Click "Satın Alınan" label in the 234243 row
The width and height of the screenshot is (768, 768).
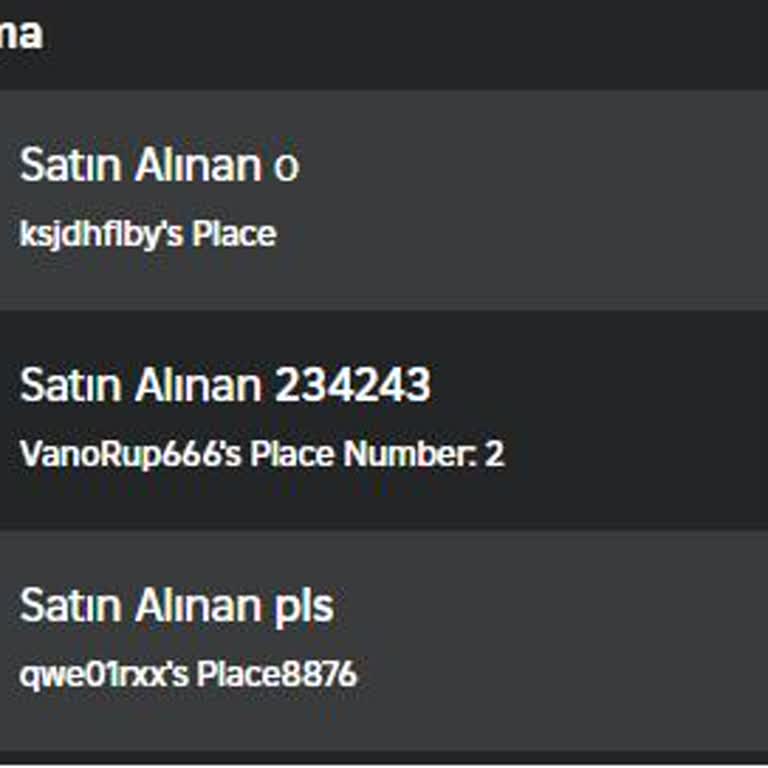(139, 386)
